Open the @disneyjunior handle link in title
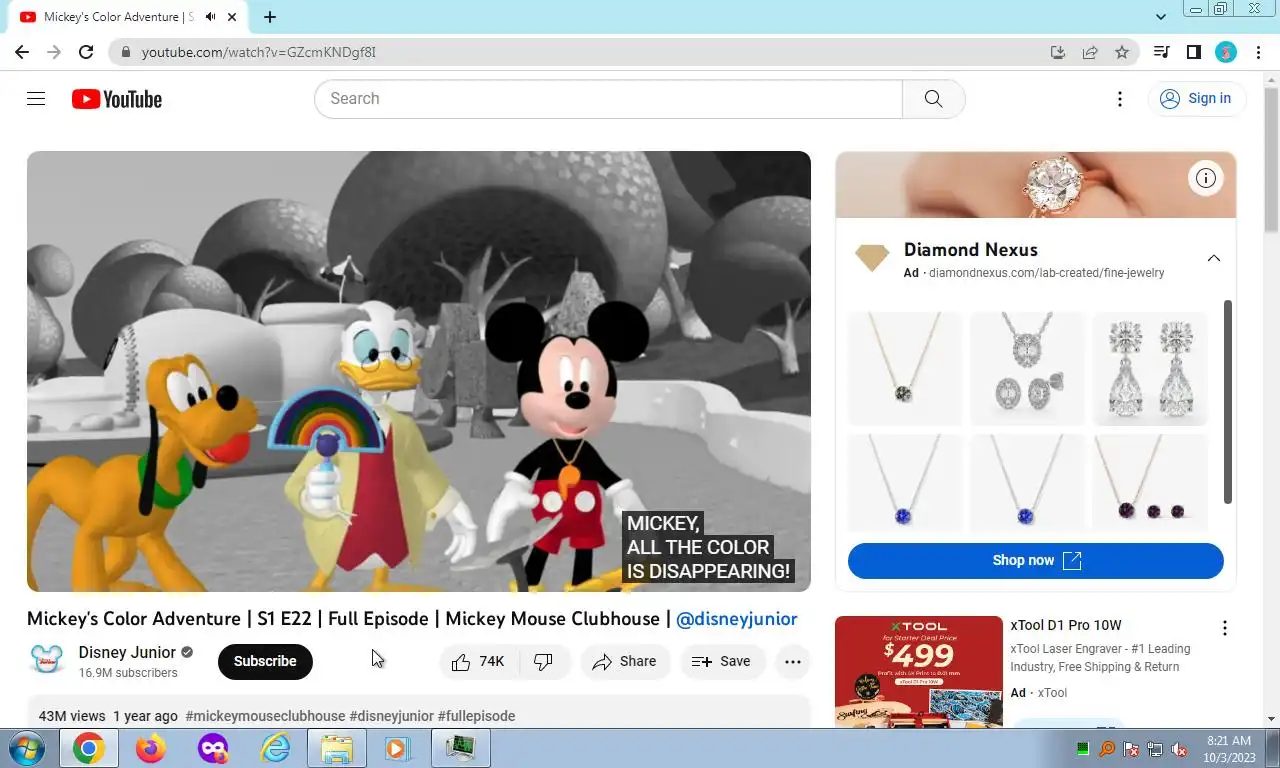The width and height of the screenshot is (1280, 768). (737, 619)
